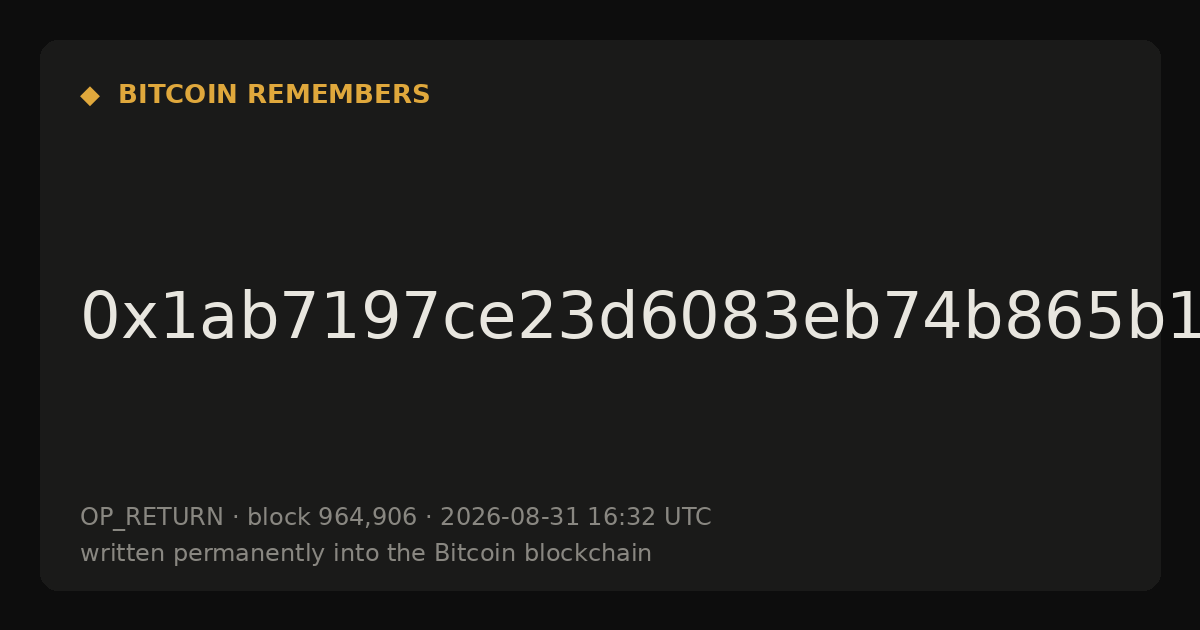Click the 16:32 UTC timestamp
1200x630 pixels.
649,518
